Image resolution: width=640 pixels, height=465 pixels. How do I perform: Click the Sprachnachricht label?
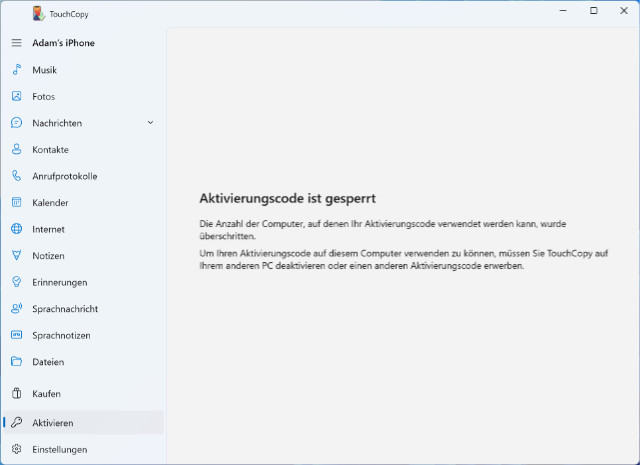point(65,309)
